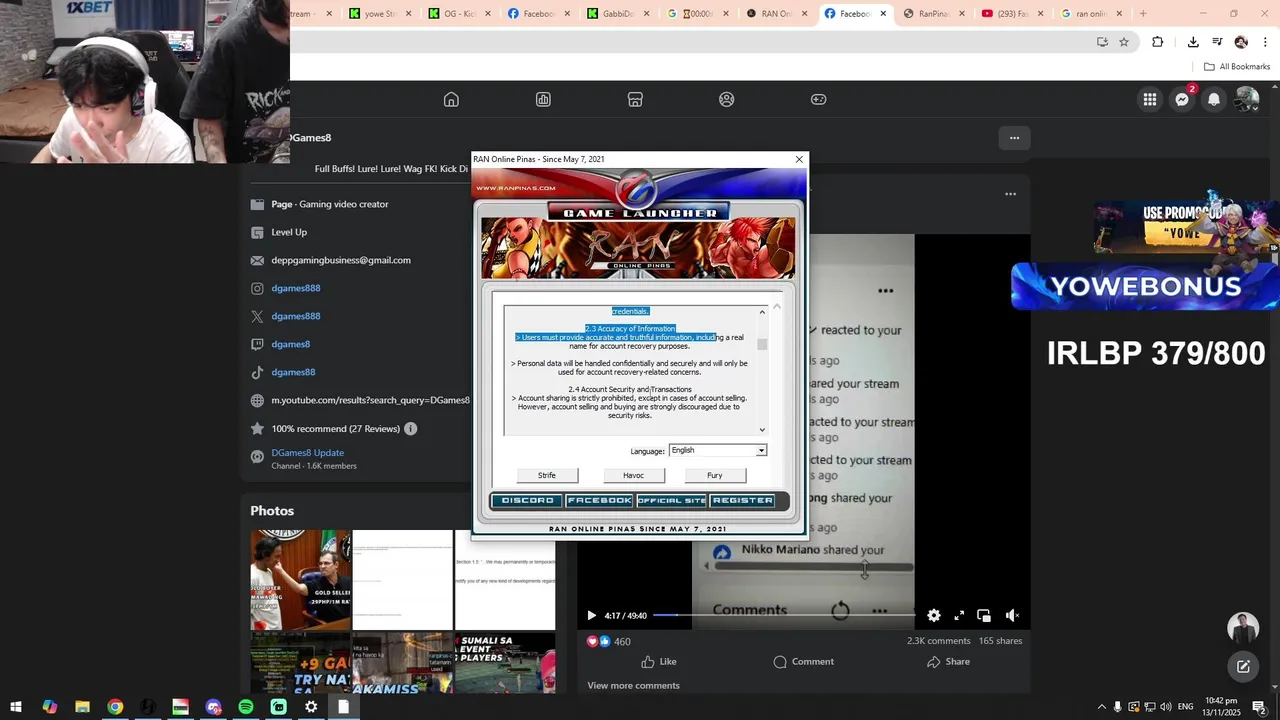Open the +9 GA photo thumbnail
This screenshot has width=1280, height=720.
tap(300, 663)
